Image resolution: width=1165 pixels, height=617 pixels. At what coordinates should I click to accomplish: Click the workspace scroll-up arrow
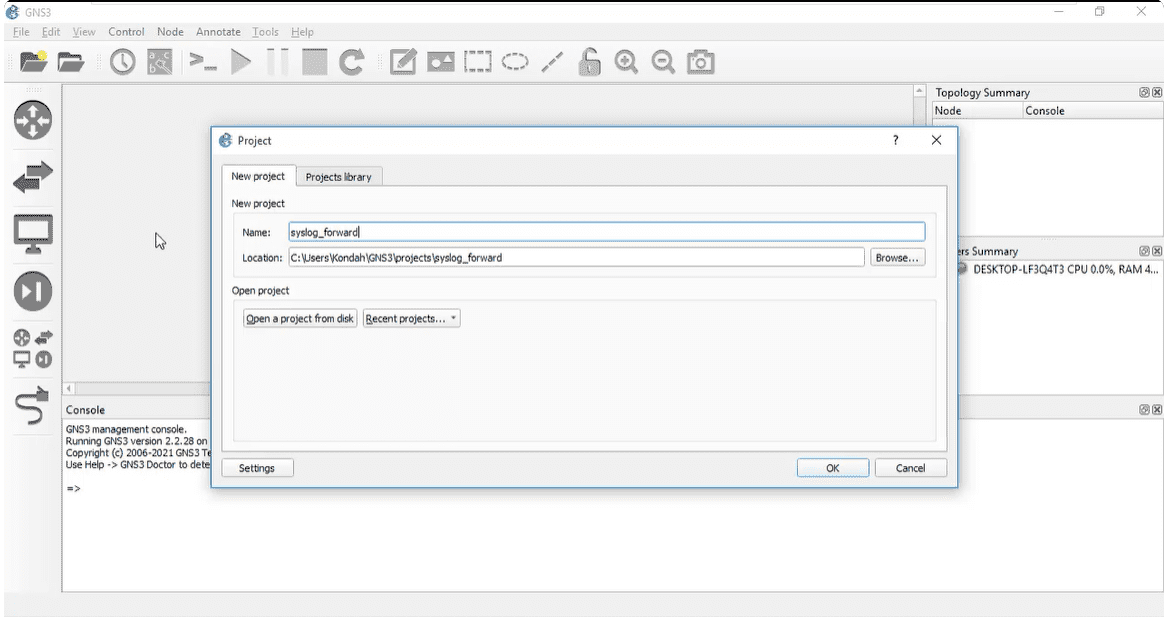point(919,91)
